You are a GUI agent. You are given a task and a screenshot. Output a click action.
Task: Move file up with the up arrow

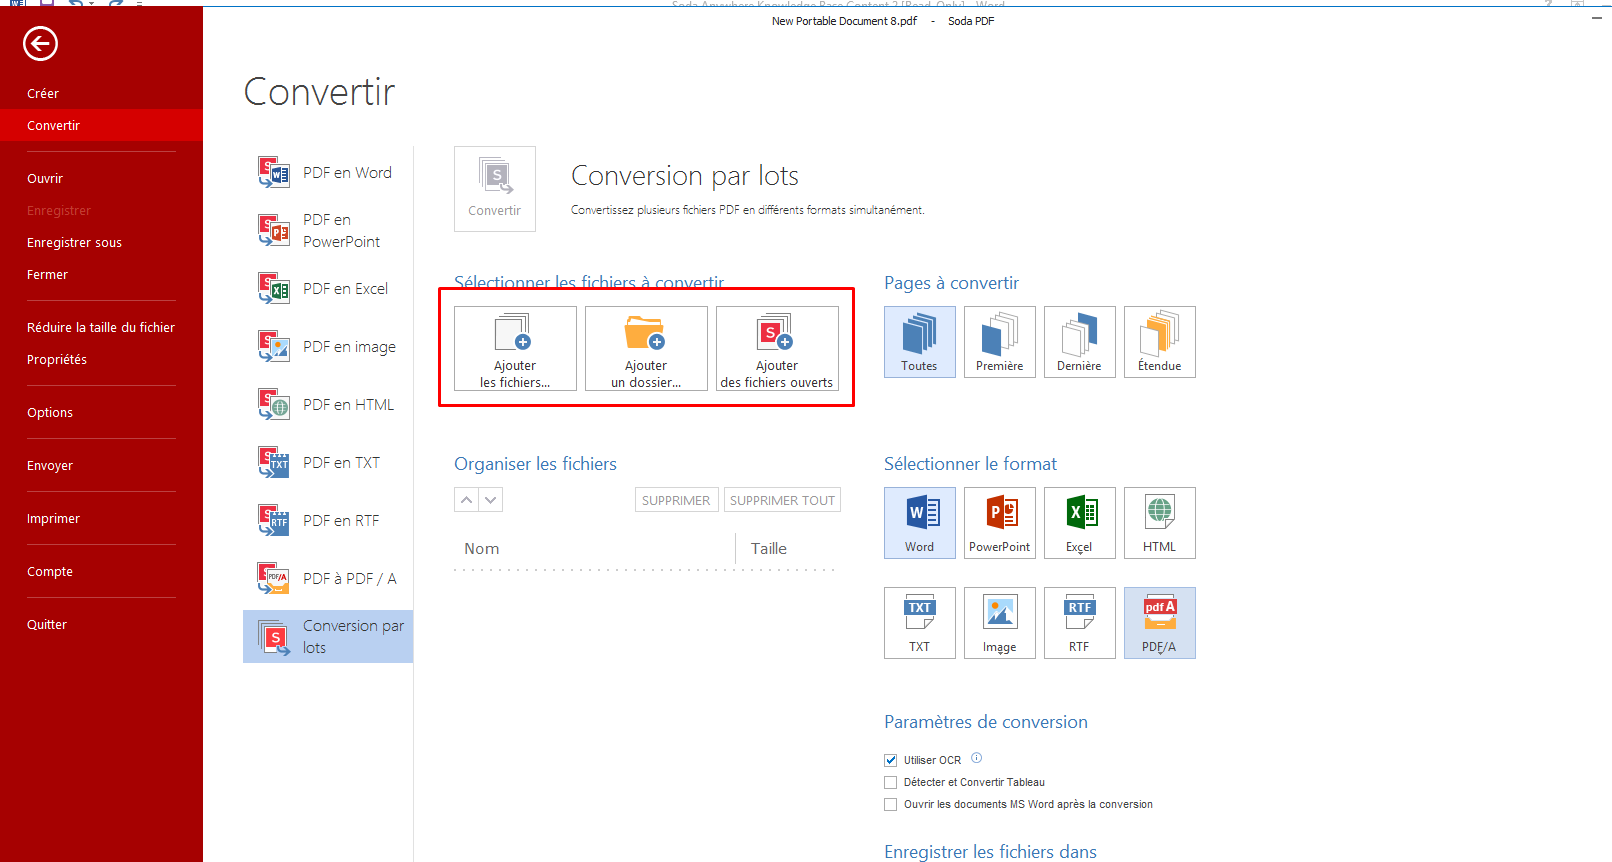pyautogui.click(x=466, y=500)
